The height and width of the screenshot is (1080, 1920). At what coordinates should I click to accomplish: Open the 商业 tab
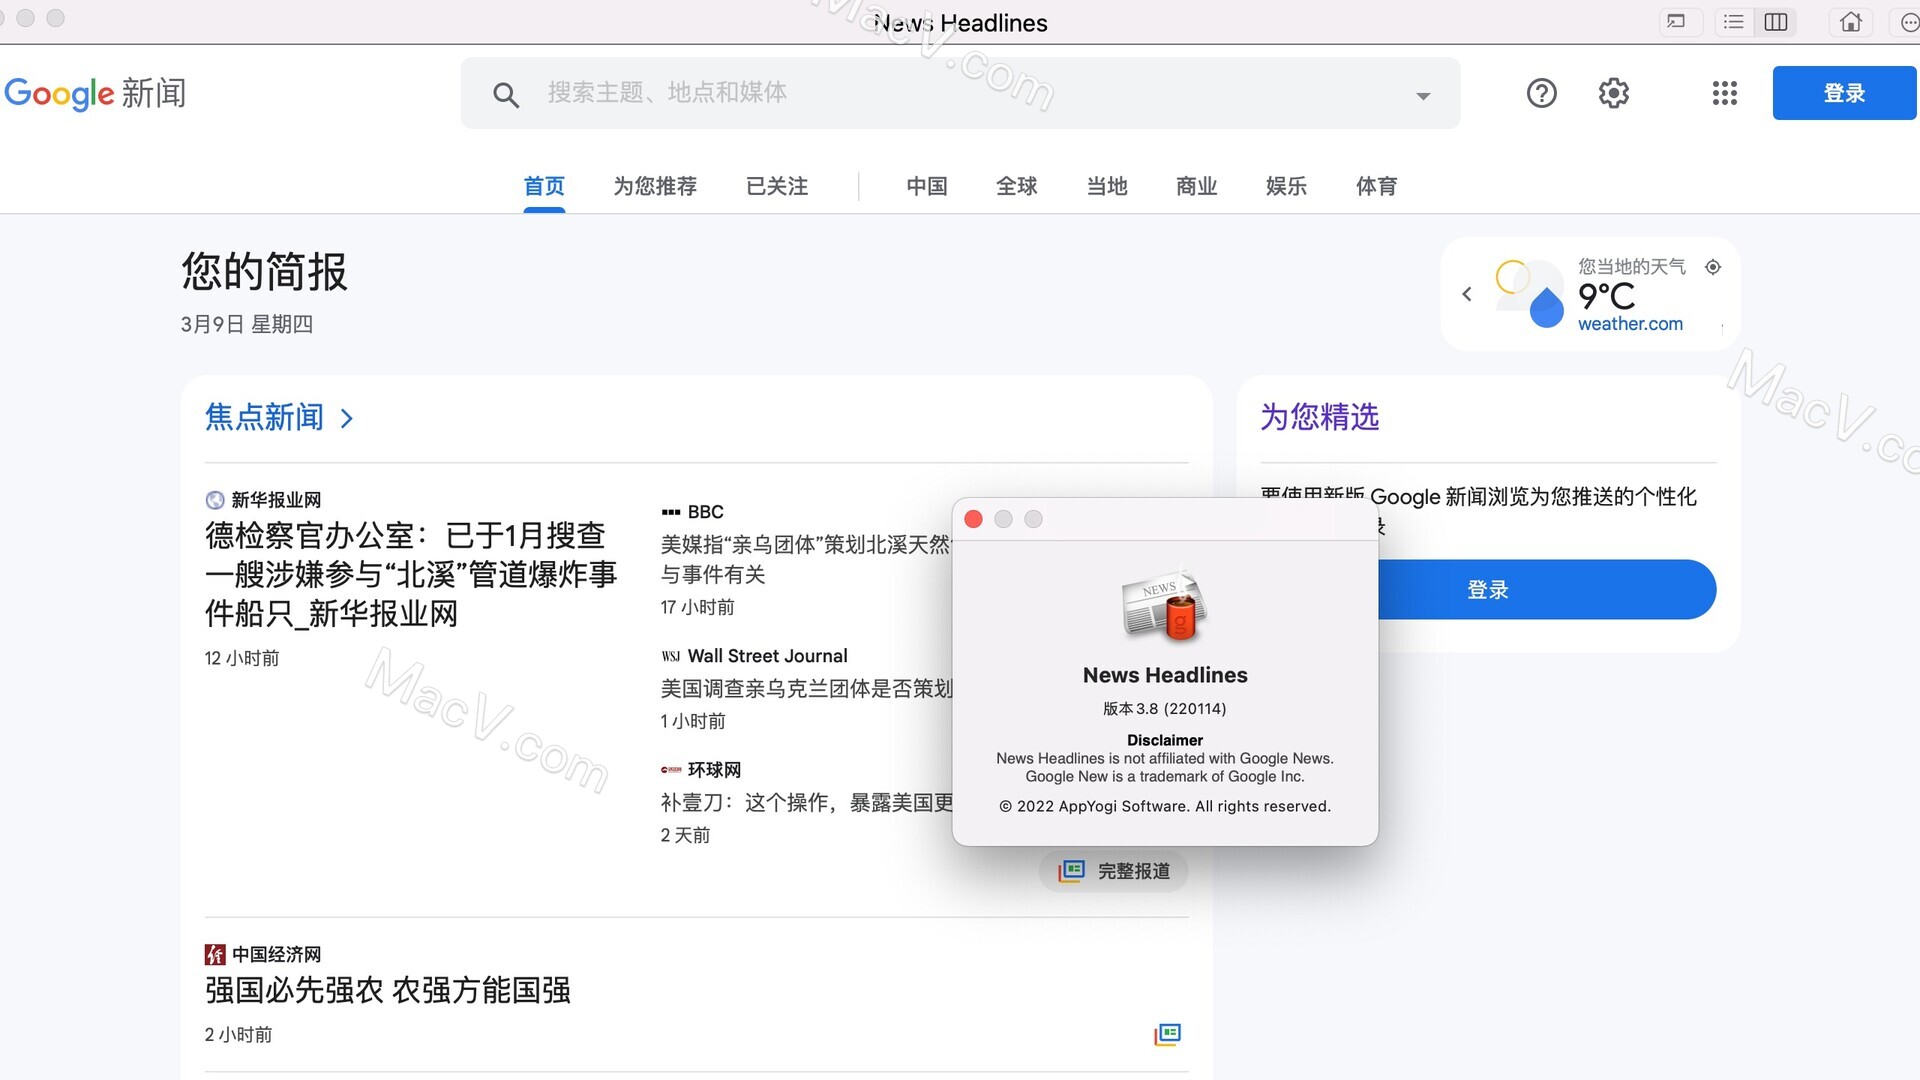pyautogui.click(x=1197, y=186)
